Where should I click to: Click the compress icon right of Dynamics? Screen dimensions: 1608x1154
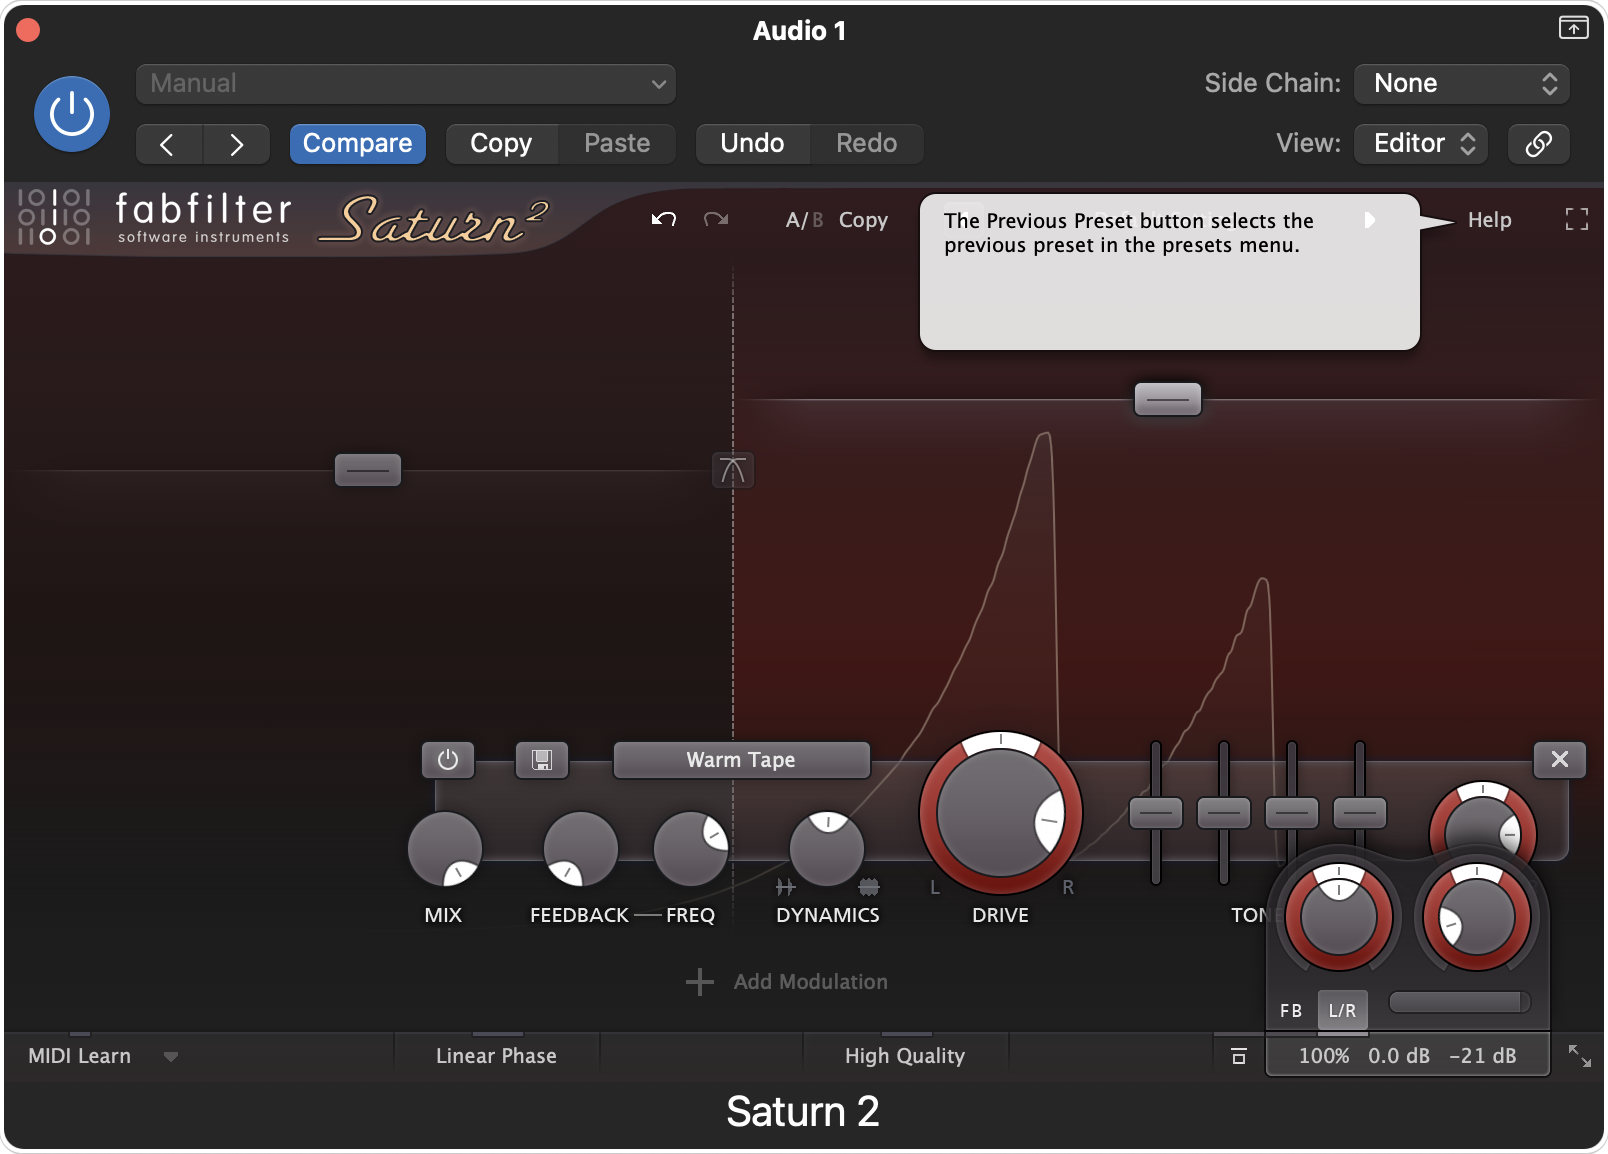click(869, 887)
